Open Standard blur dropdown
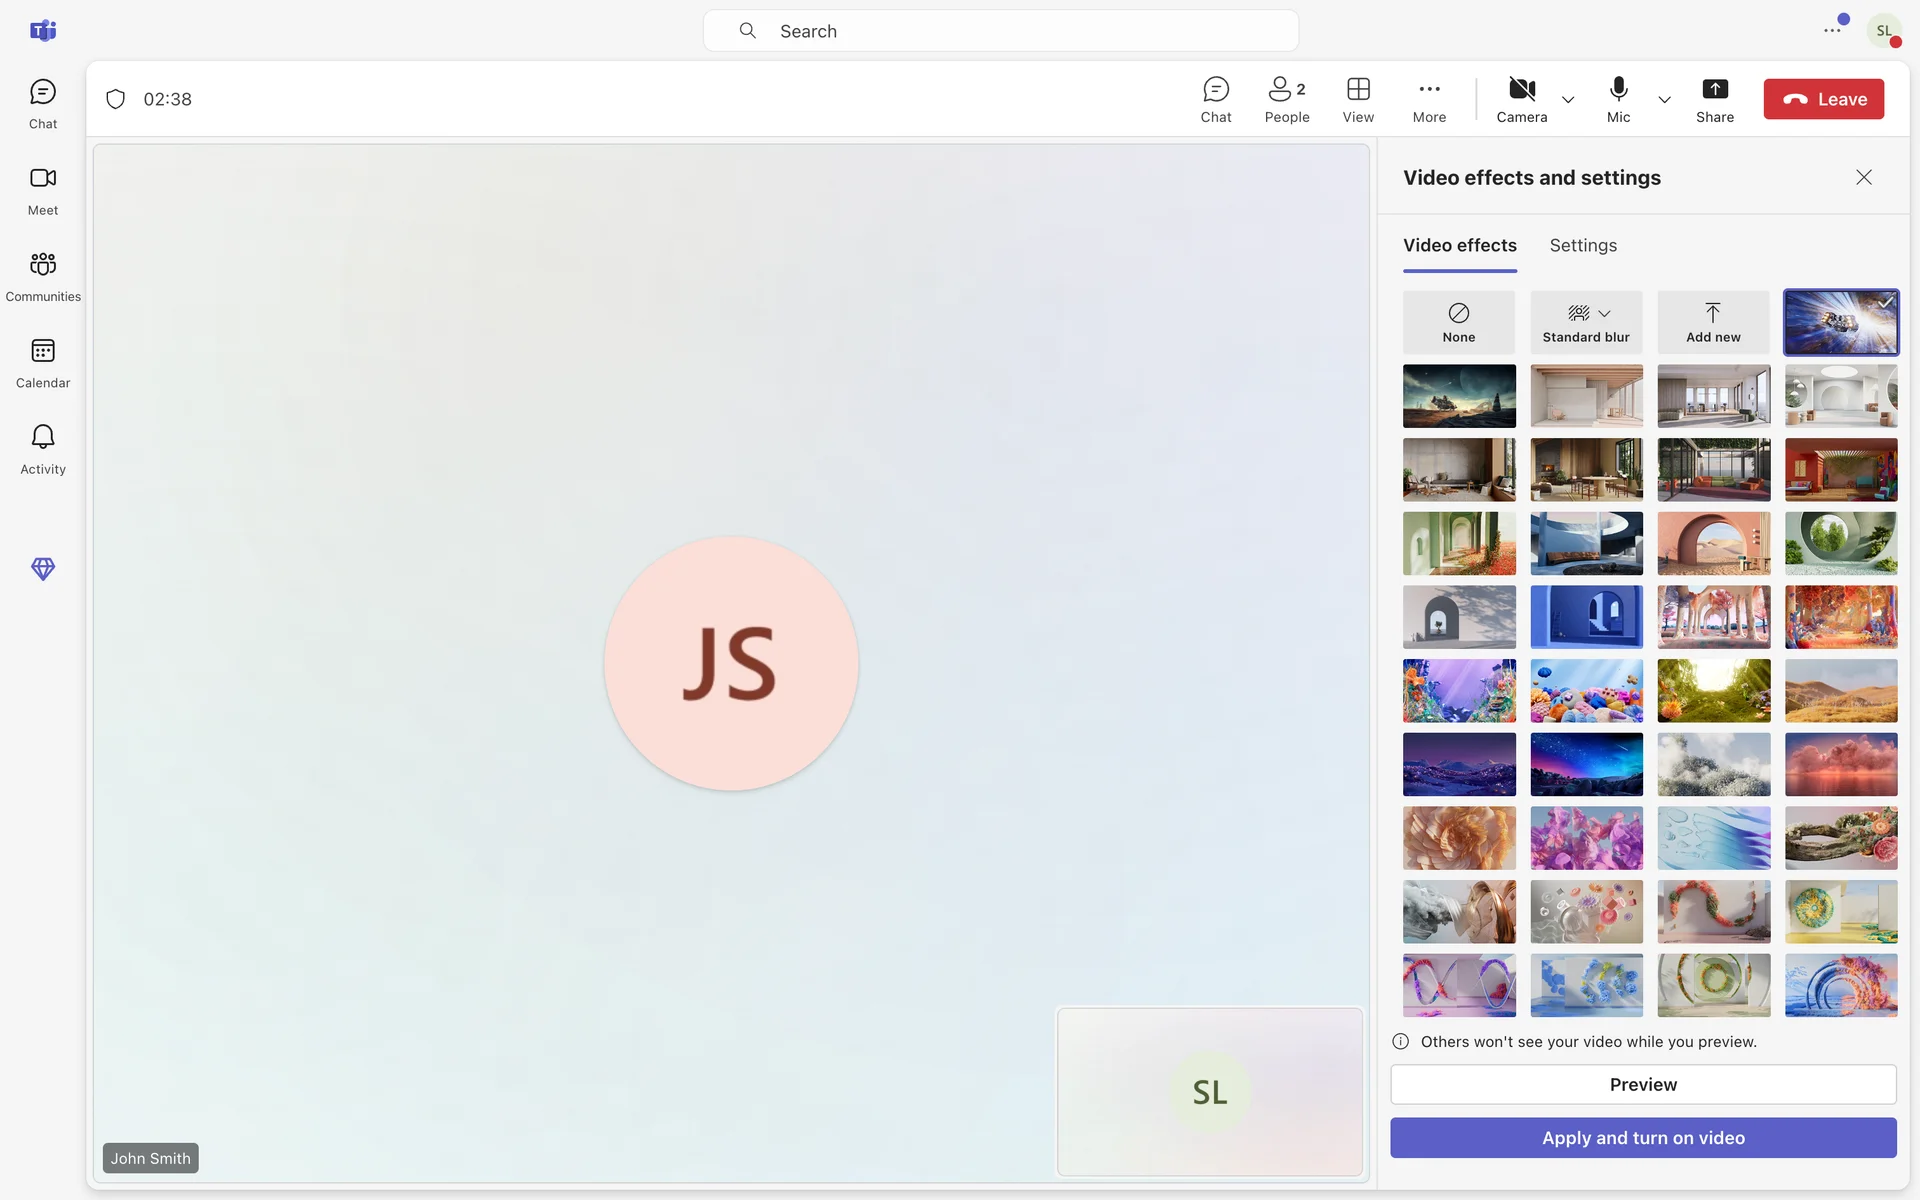 click(x=1604, y=314)
